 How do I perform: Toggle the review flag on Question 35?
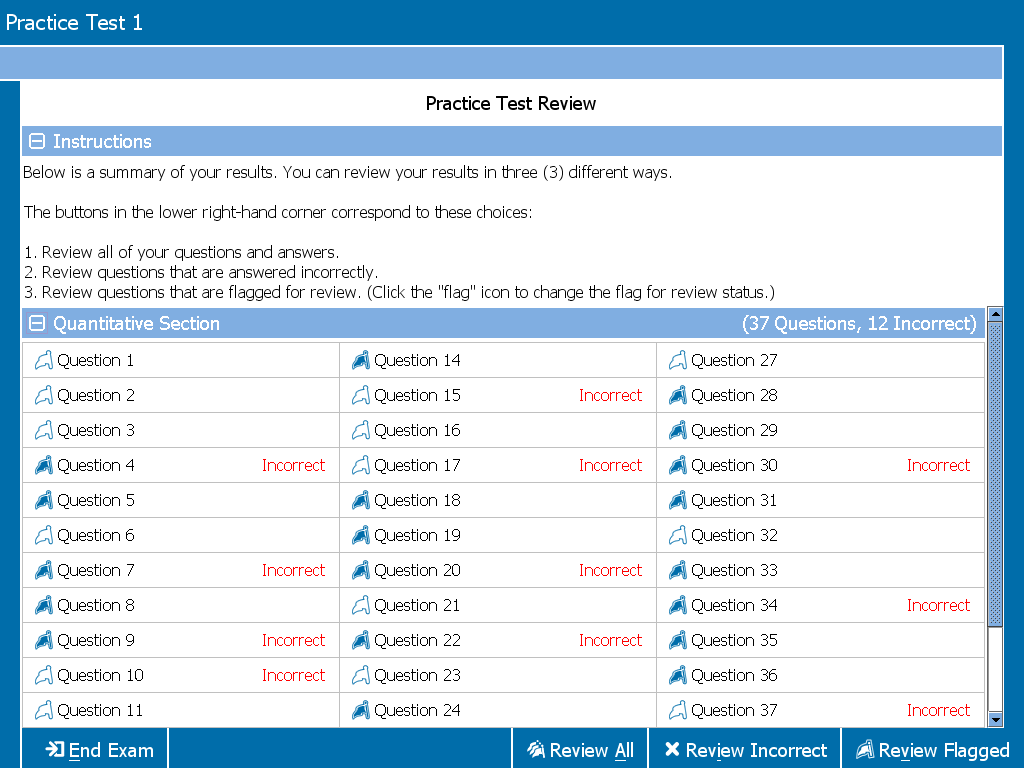(677, 640)
